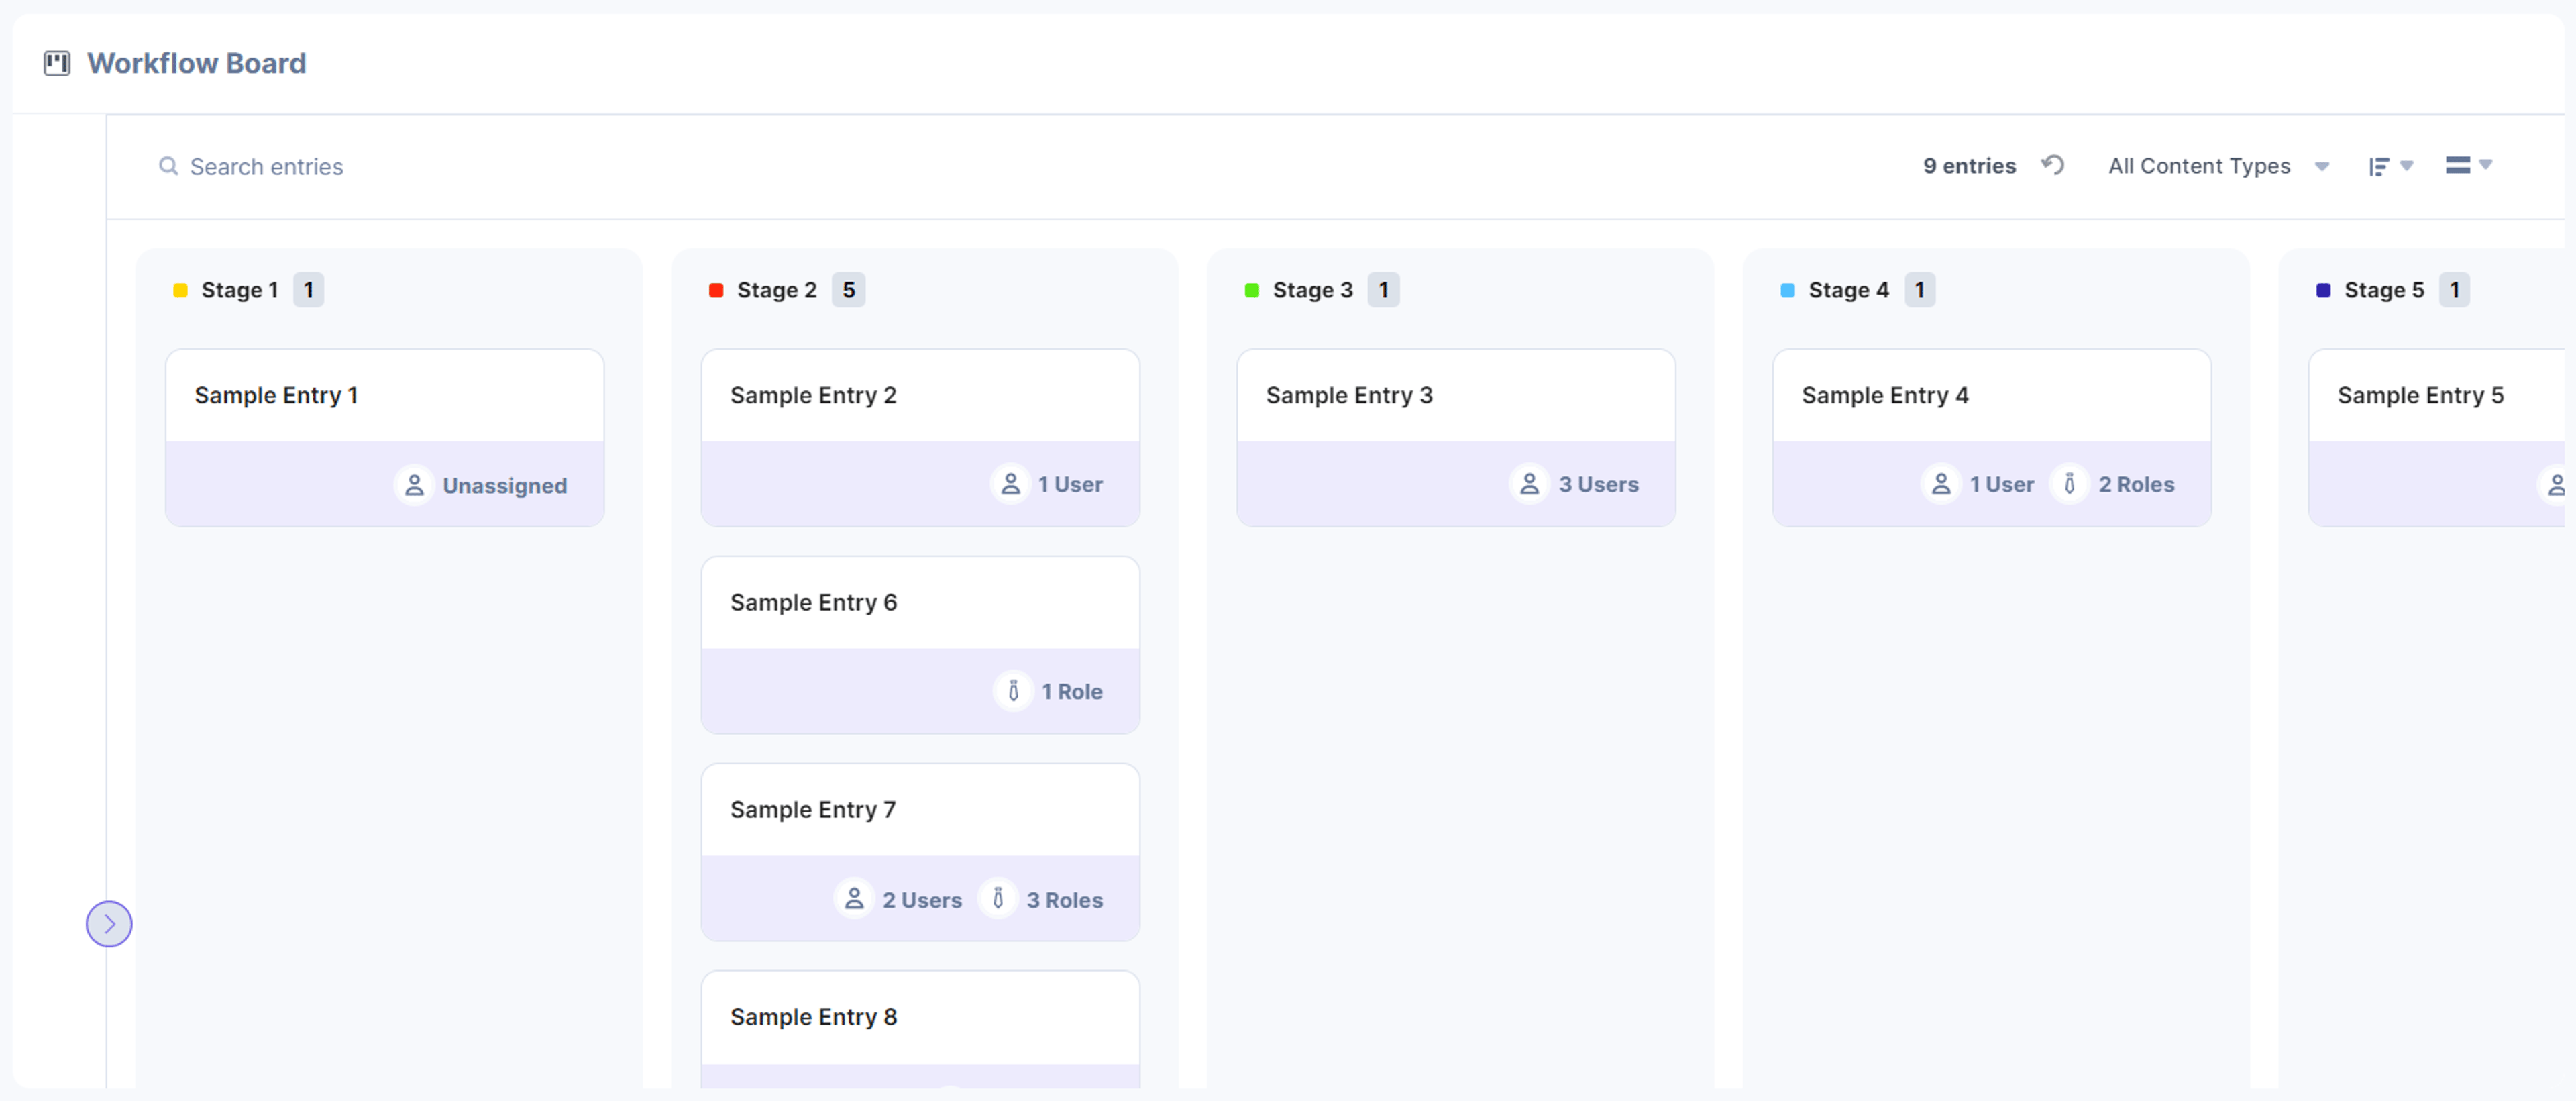Click the 1 User label on Sample Entry 2
Viewport: 2576px width, 1101px height.
(1070, 485)
